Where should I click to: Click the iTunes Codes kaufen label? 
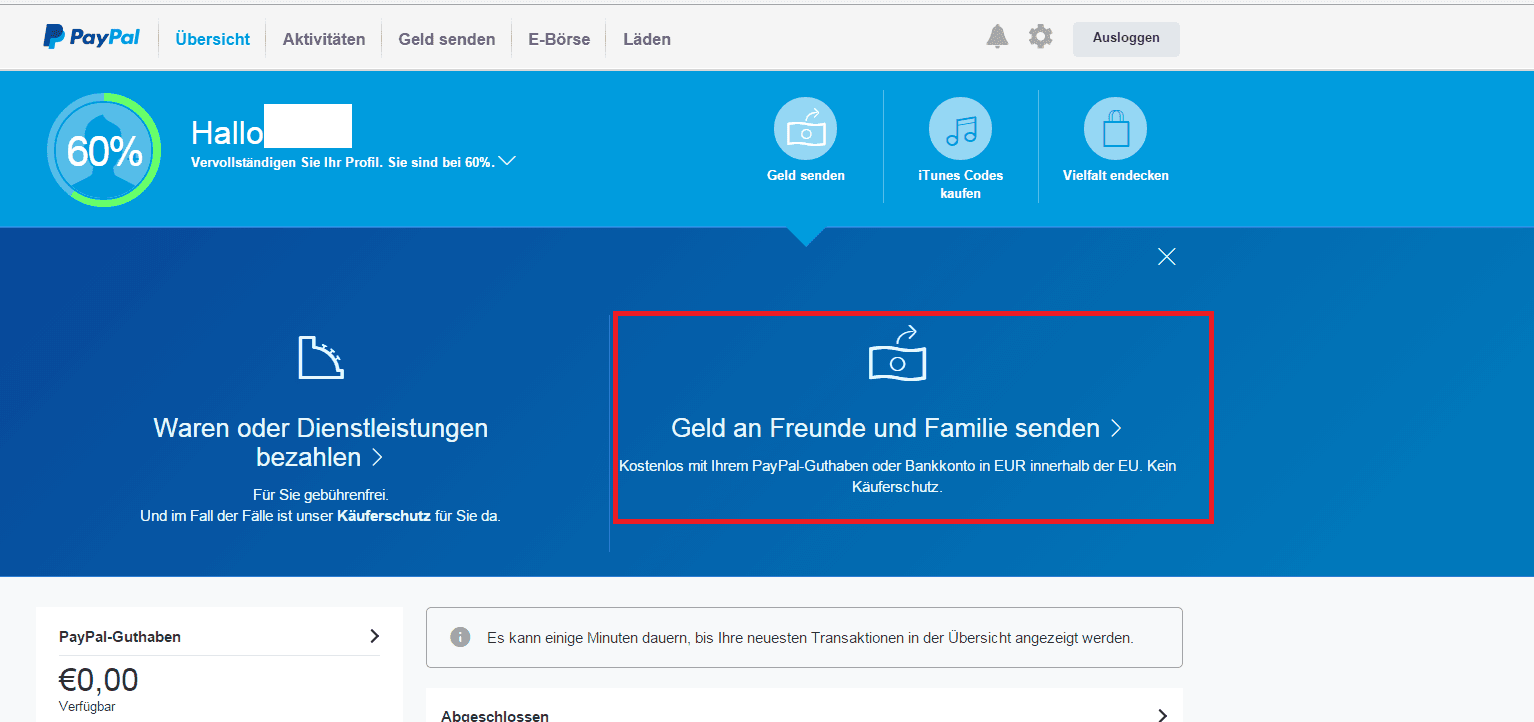tap(960, 184)
